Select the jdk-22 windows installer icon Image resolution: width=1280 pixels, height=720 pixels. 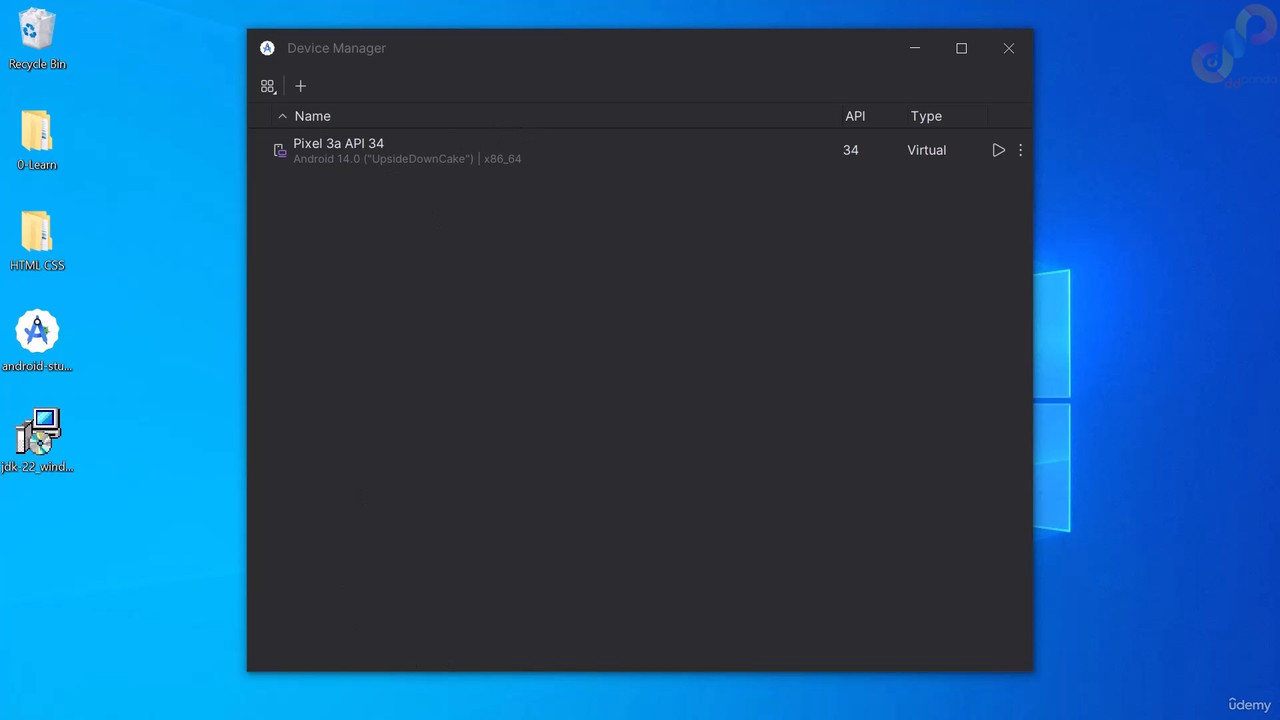(x=37, y=441)
